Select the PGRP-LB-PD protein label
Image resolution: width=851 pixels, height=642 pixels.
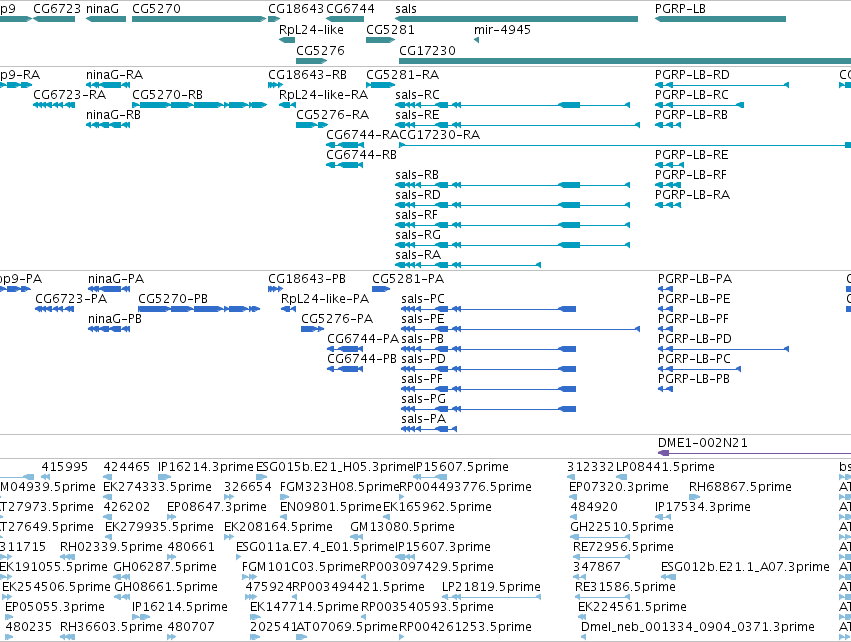(695, 339)
